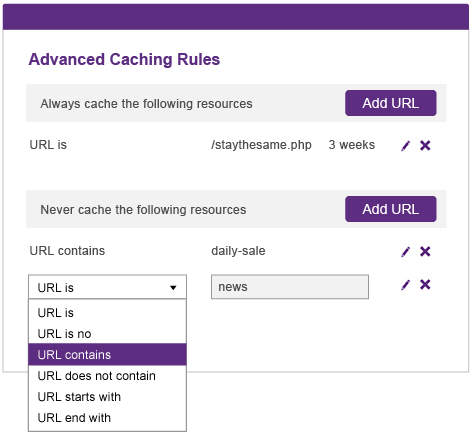
Task: Delete the news rule with X icon
Action: click(425, 285)
